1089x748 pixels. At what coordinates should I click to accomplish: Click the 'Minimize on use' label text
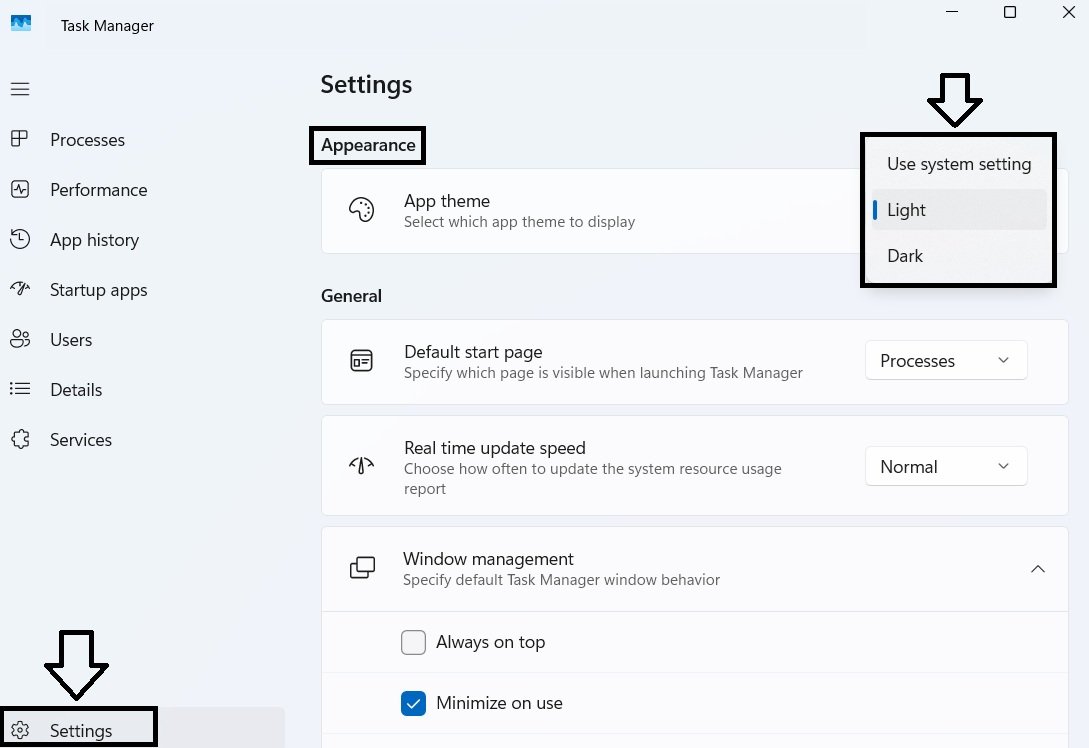pyautogui.click(x=499, y=703)
